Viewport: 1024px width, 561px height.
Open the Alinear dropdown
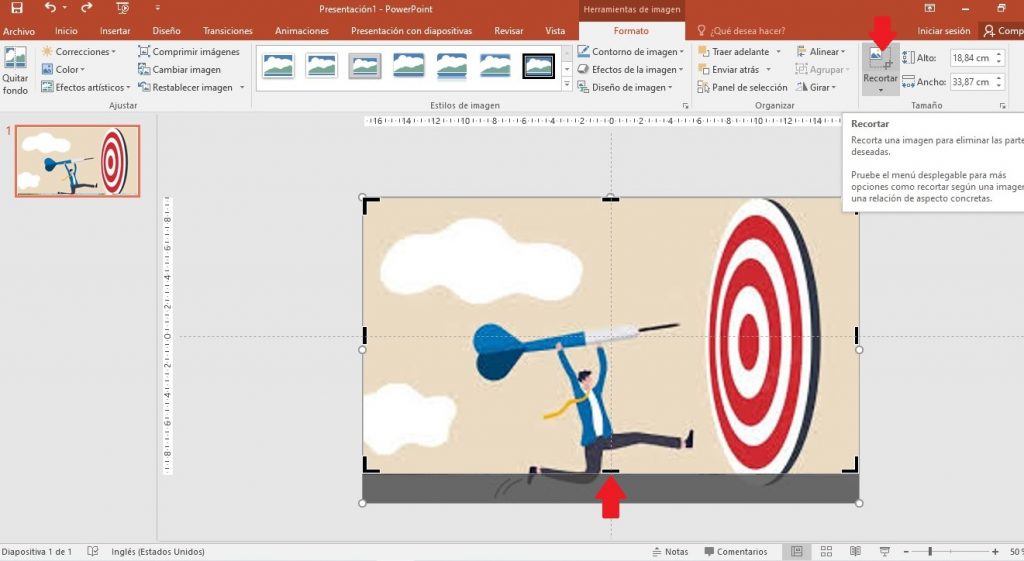point(820,52)
